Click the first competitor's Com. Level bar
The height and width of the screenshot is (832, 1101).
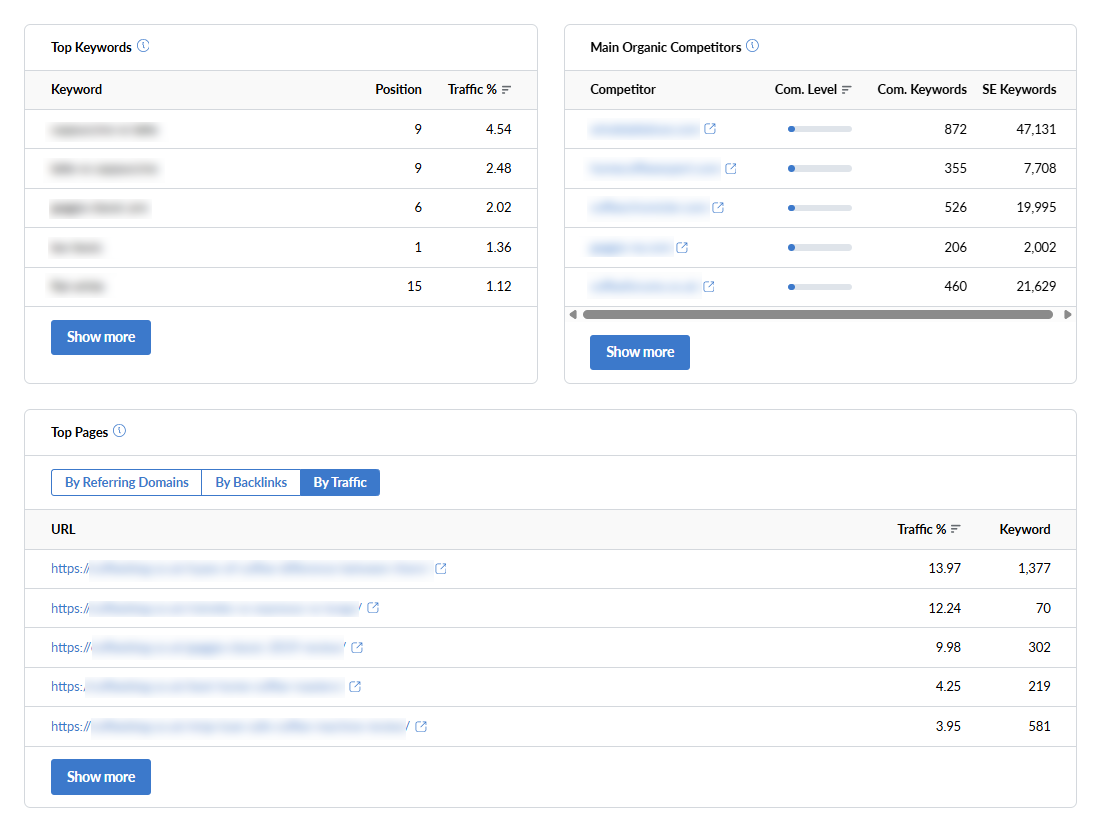click(819, 129)
